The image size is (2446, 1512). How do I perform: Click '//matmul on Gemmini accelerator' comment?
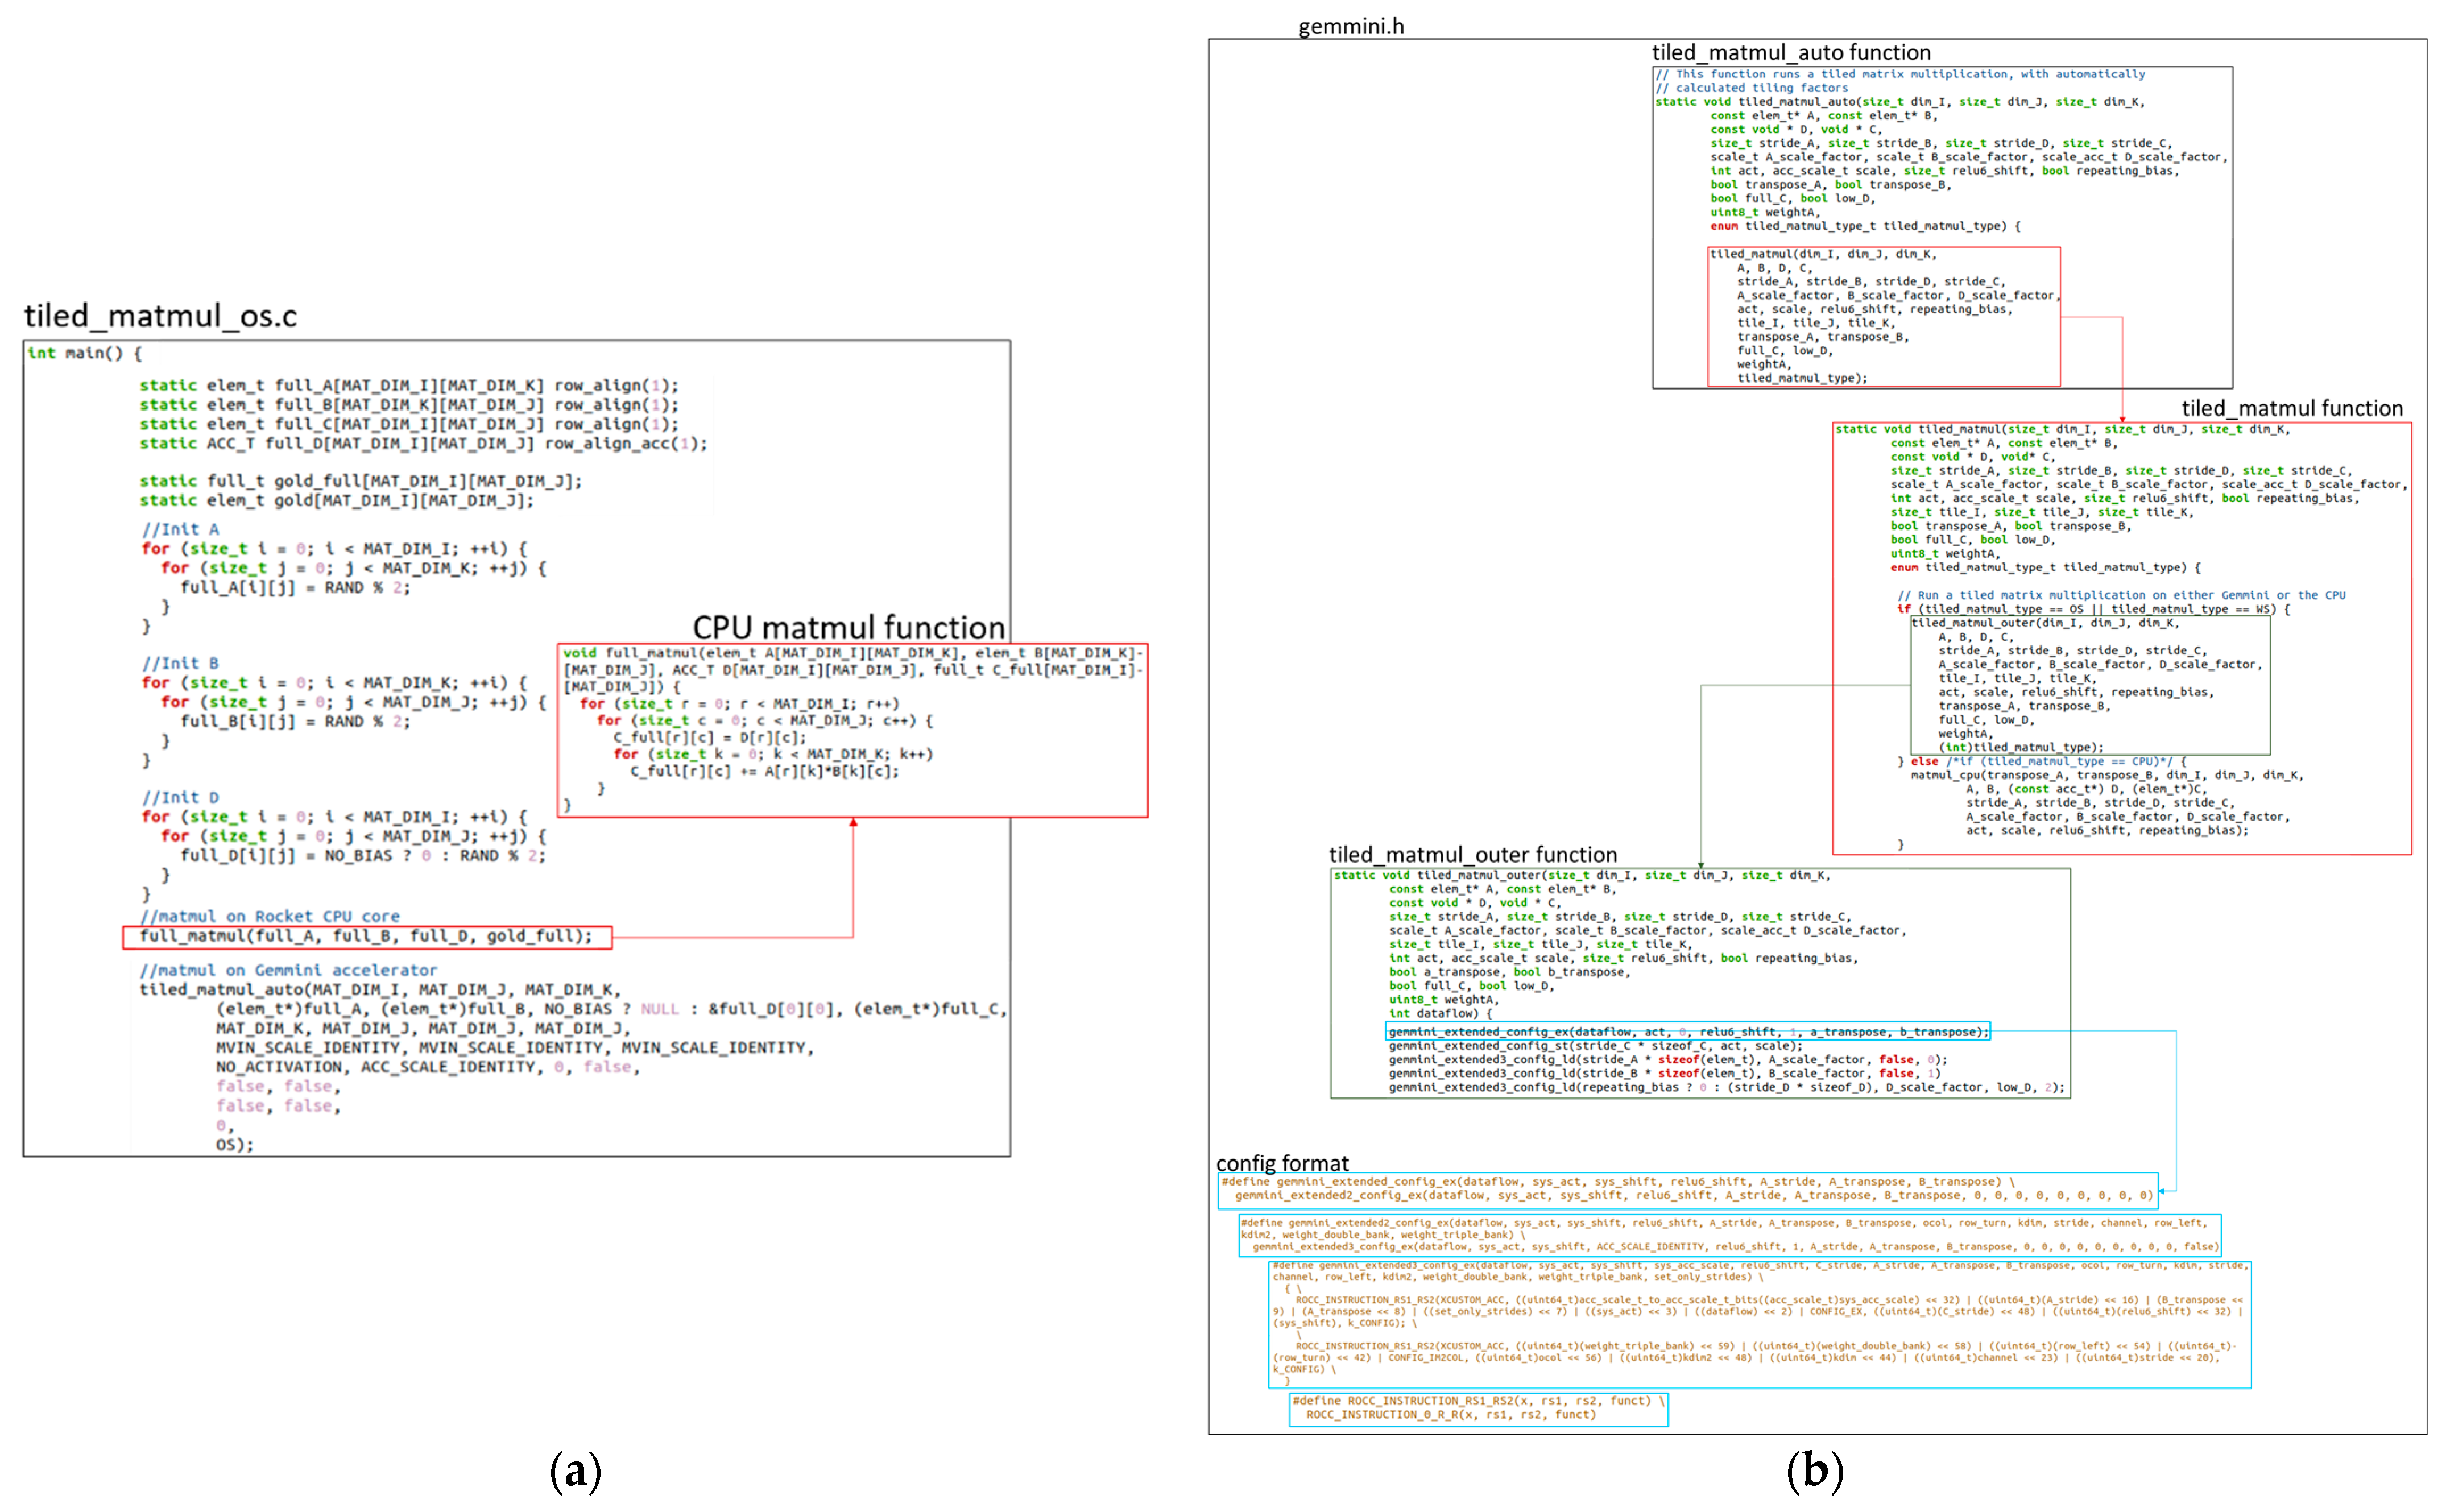(x=288, y=970)
